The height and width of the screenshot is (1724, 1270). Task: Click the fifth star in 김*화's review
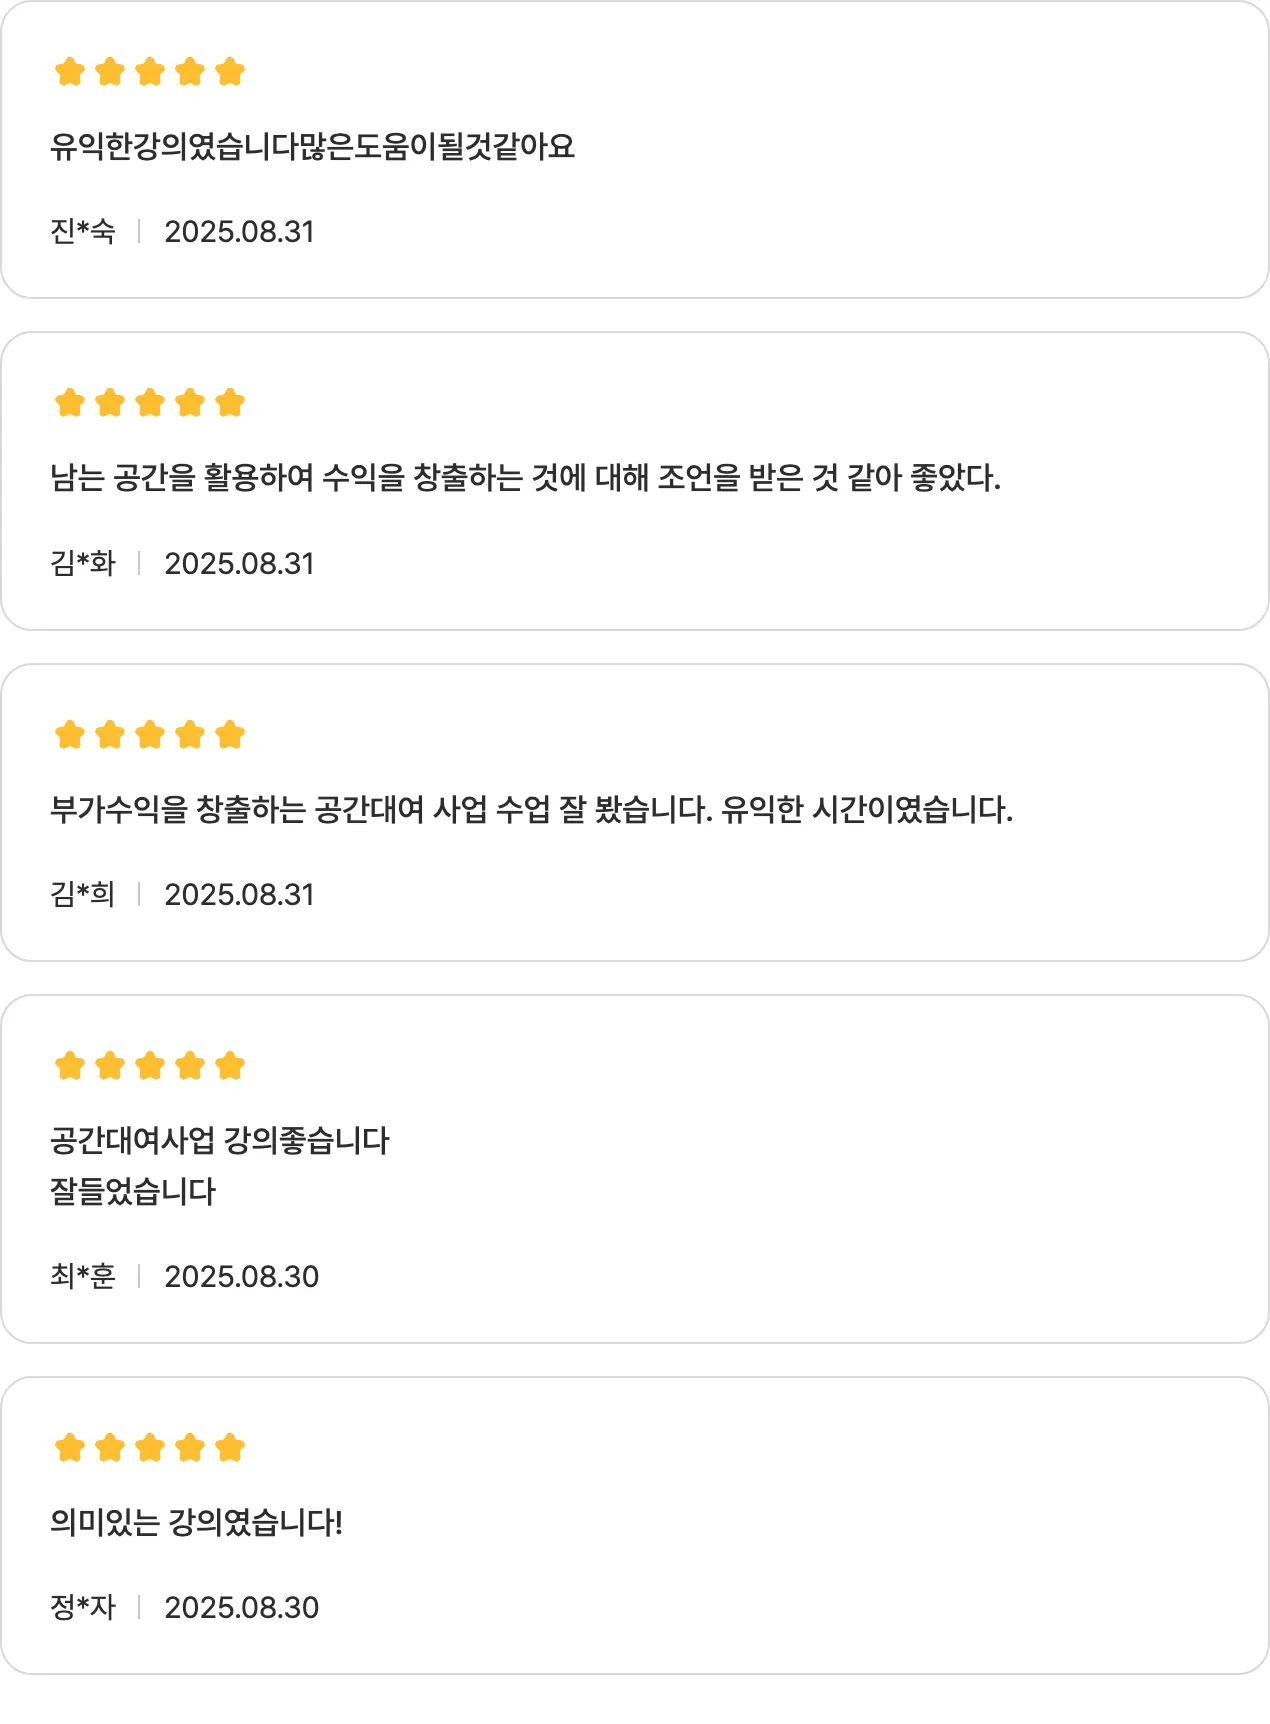tap(230, 403)
